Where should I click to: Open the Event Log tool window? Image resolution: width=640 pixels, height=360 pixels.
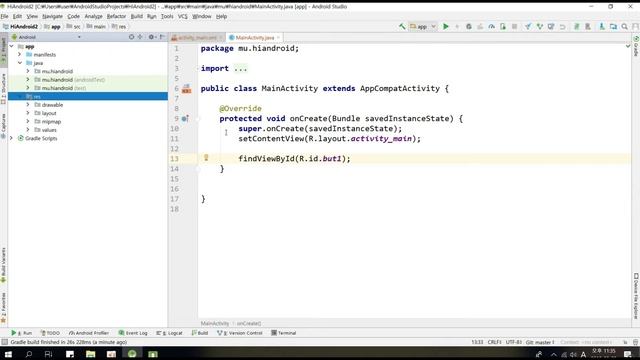pyautogui.click(x=133, y=333)
